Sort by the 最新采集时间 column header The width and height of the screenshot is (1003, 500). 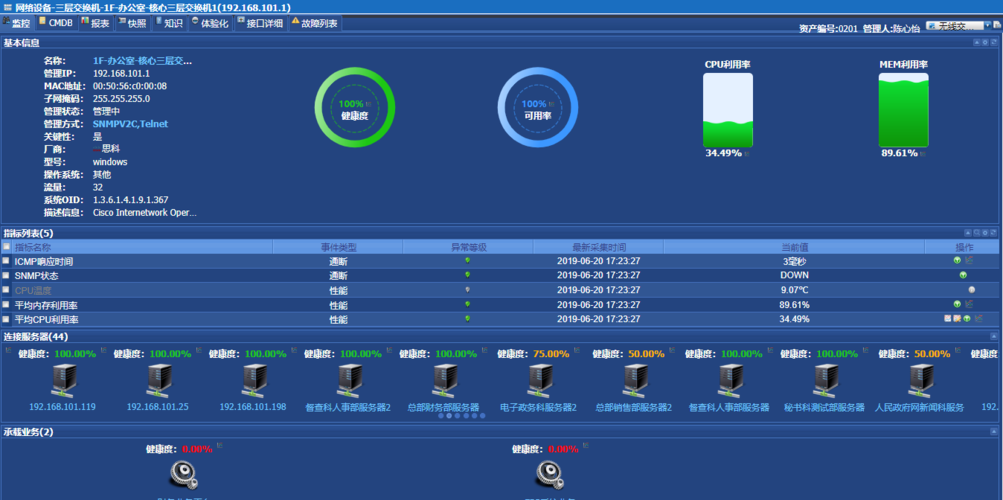598,247
